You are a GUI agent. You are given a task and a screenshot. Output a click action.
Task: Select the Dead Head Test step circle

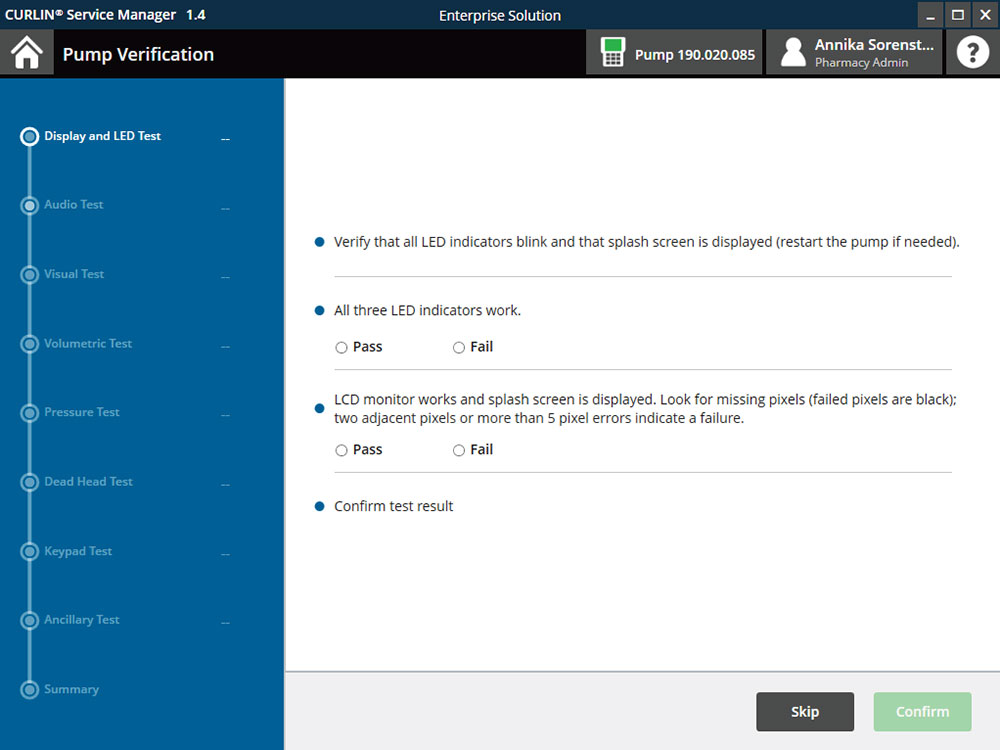[x=29, y=483]
